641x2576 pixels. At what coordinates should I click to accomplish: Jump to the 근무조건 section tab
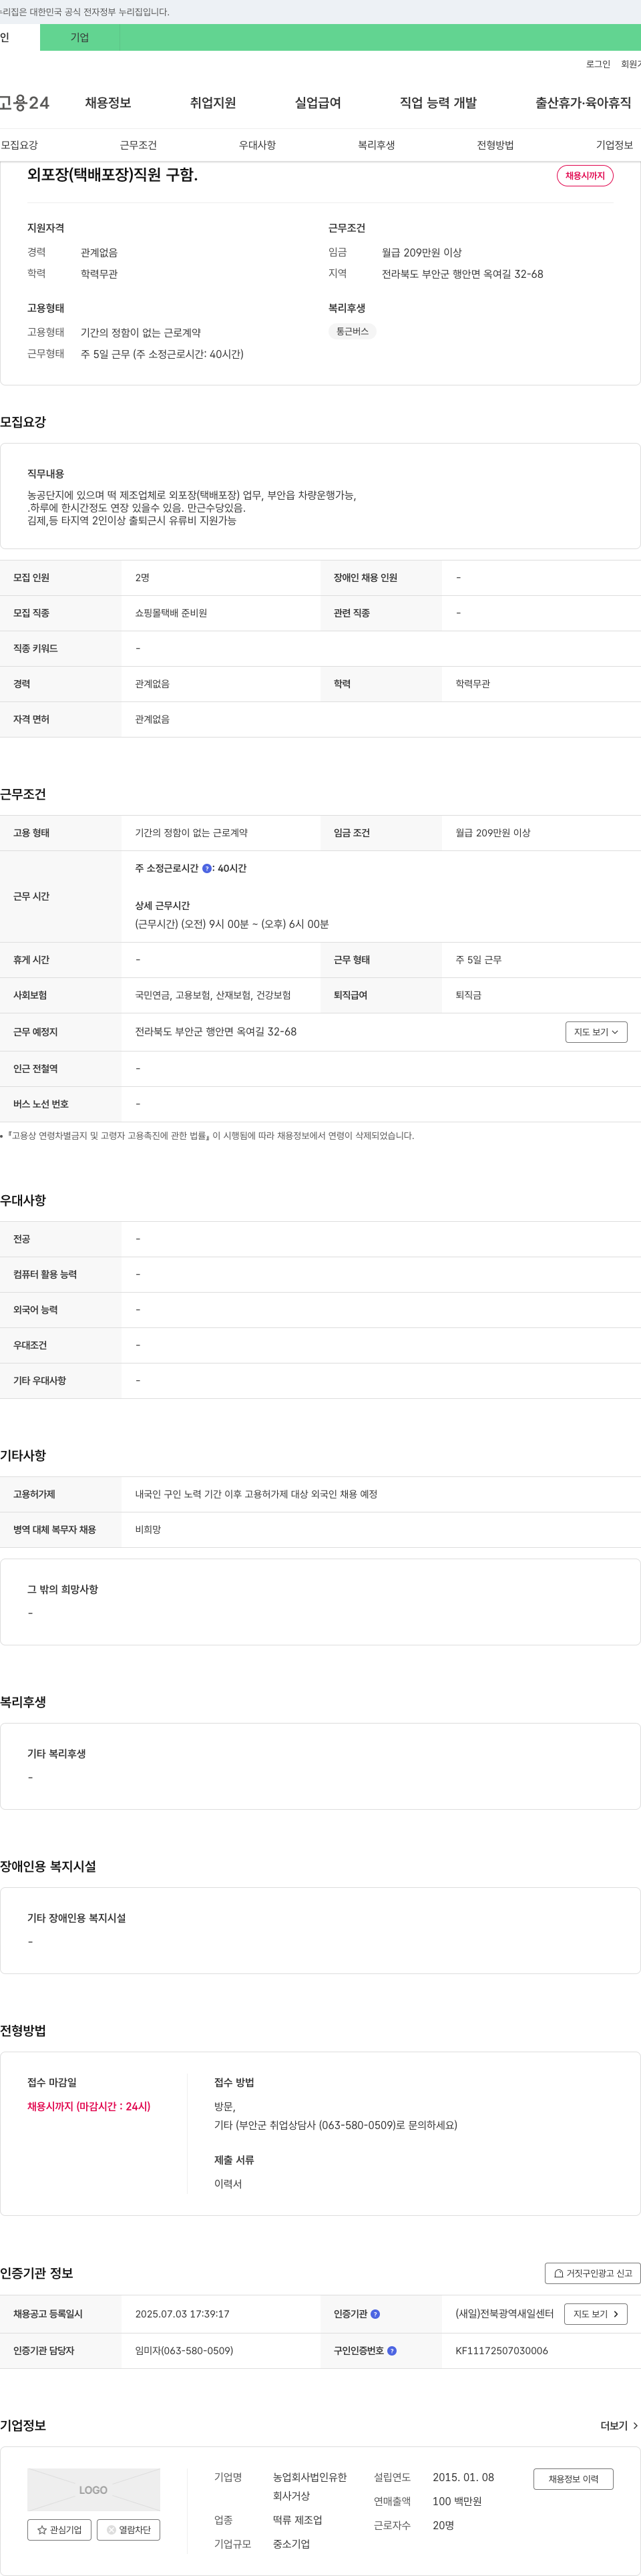click(x=138, y=145)
